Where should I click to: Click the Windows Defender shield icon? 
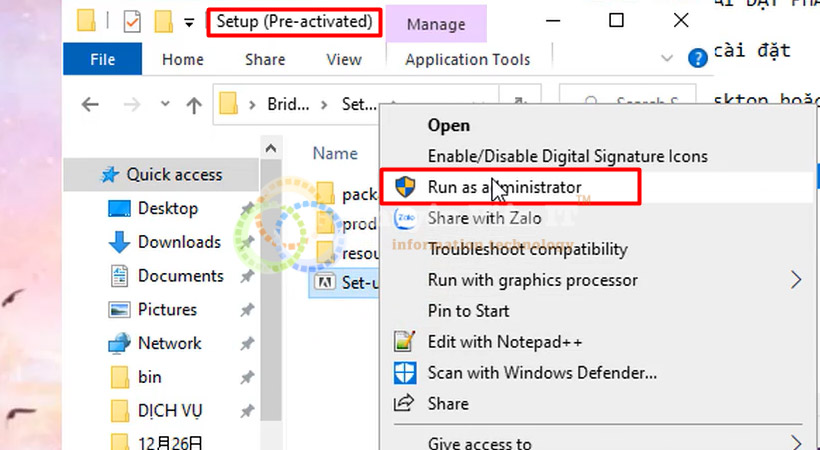(405, 373)
